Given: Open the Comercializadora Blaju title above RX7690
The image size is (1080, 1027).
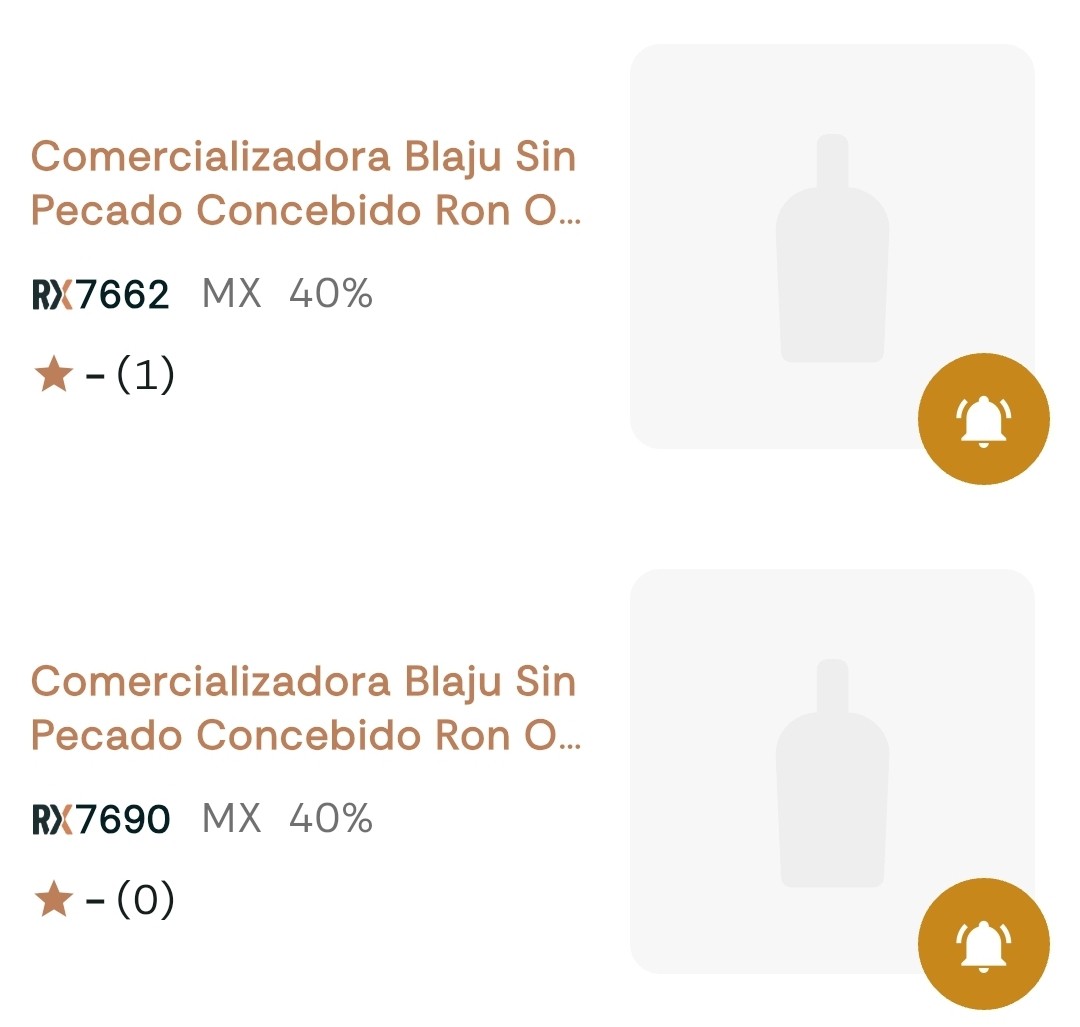Looking at the screenshot, I should (304, 708).
